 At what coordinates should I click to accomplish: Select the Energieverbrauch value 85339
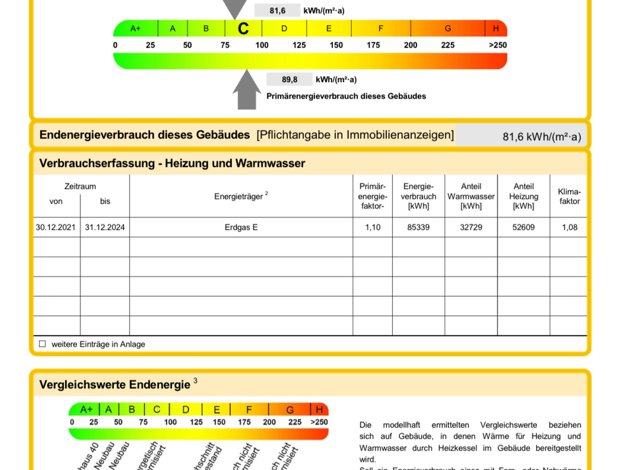pos(418,228)
